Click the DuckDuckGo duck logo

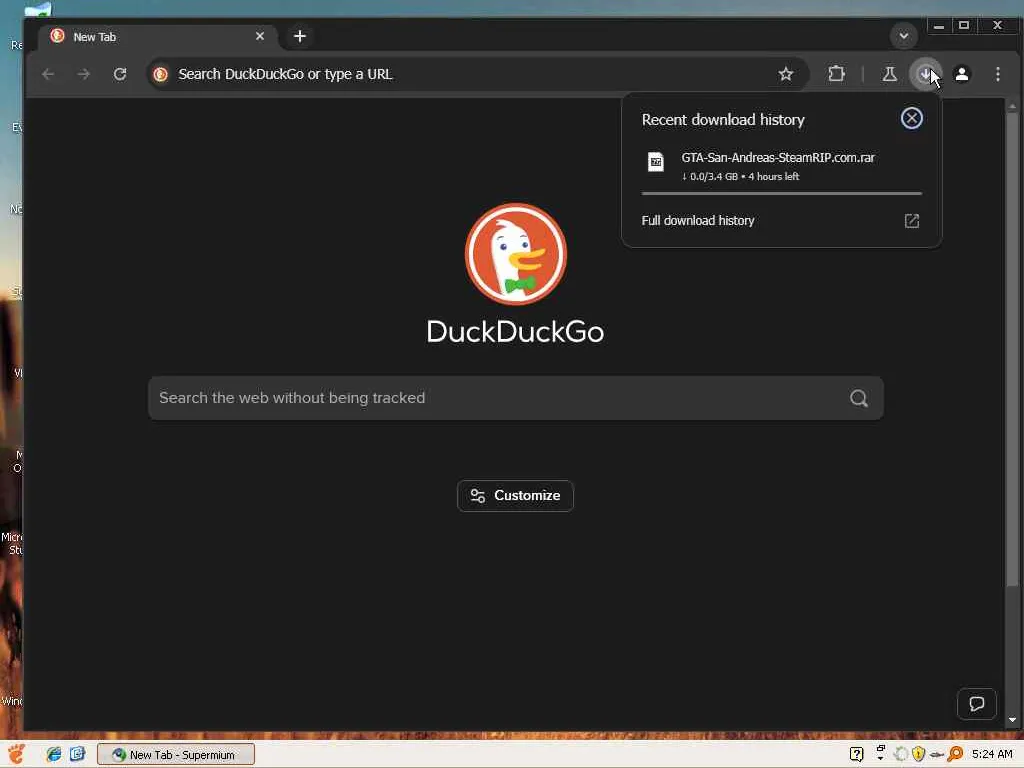(x=515, y=254)
